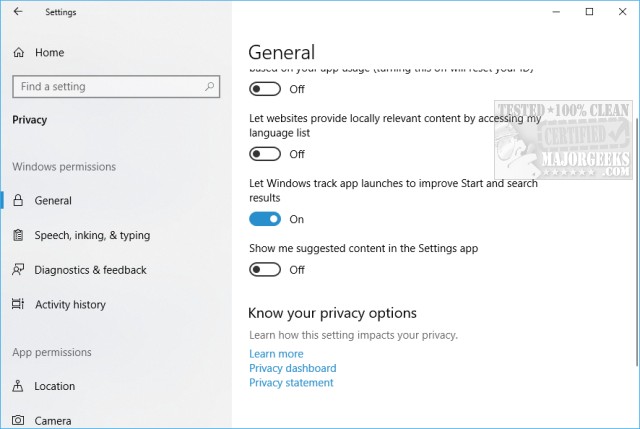Click the back arrow icon

tap(18, 11)
